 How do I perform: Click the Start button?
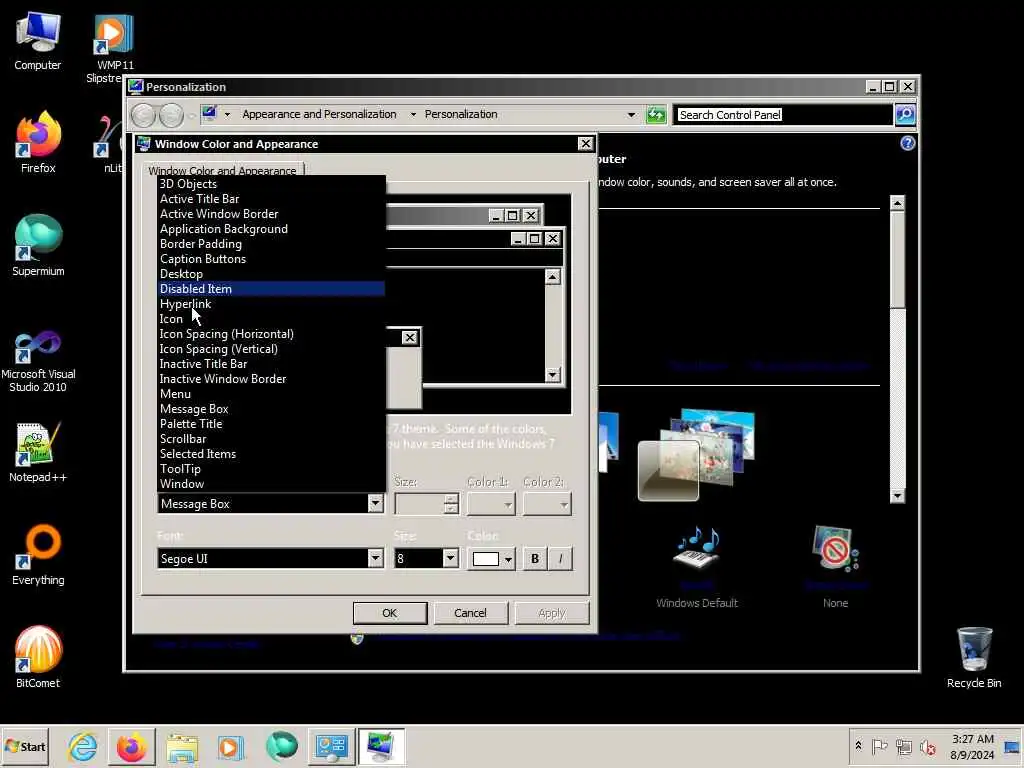coord(25,746)
